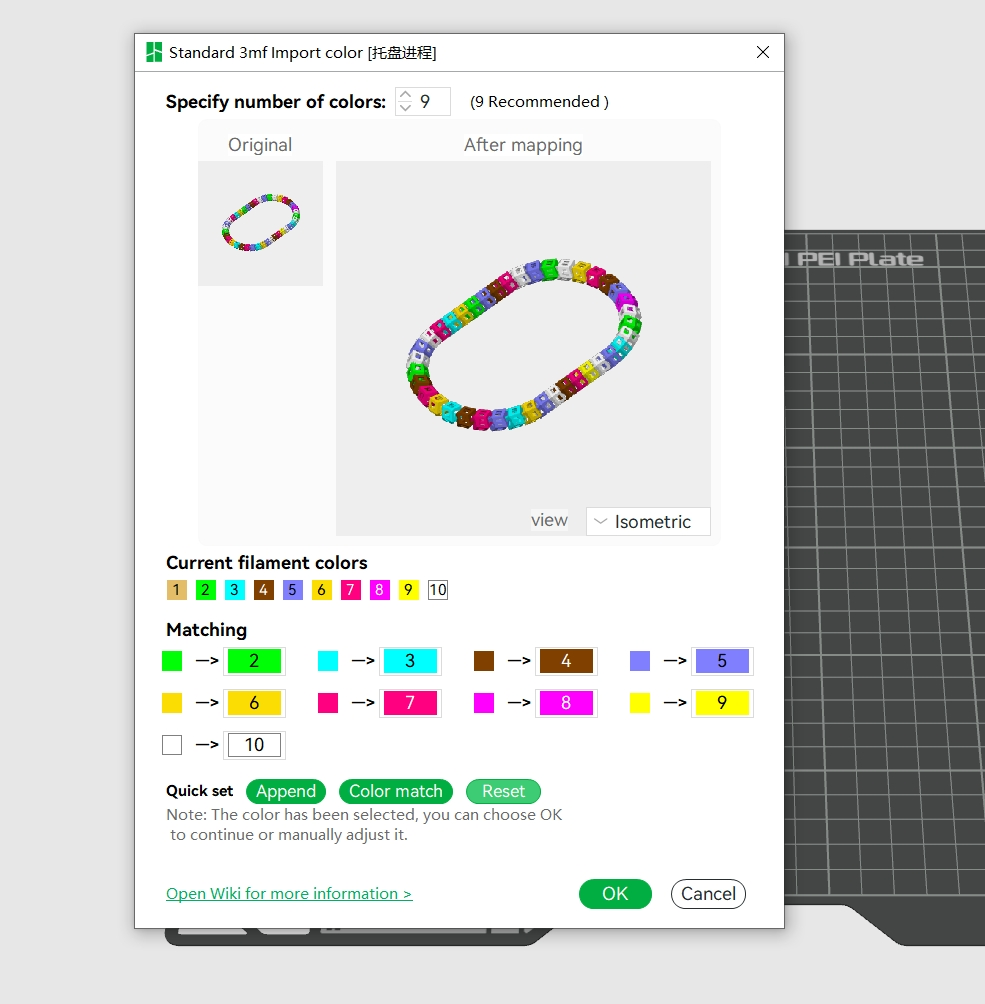Open the Isometric view dropdown
Screen dimensions: 985x1004
tap(648, 521)
